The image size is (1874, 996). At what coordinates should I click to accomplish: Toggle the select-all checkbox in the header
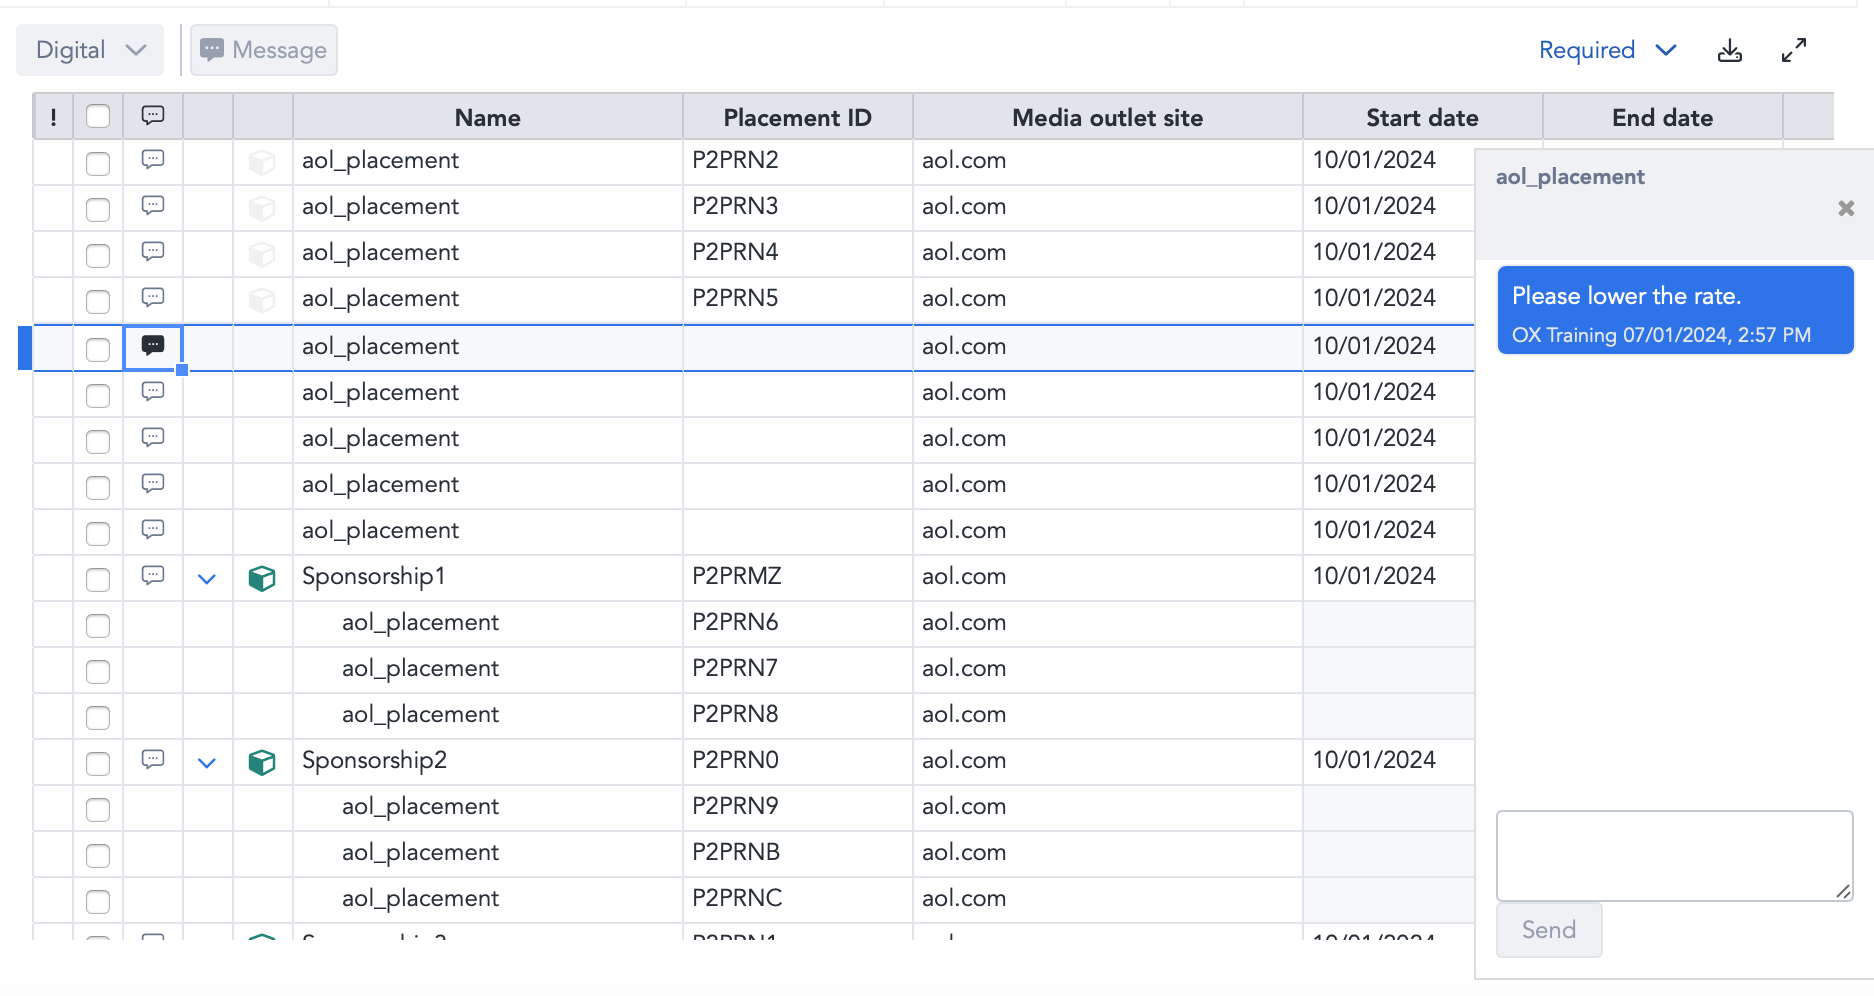click(98, 117)
